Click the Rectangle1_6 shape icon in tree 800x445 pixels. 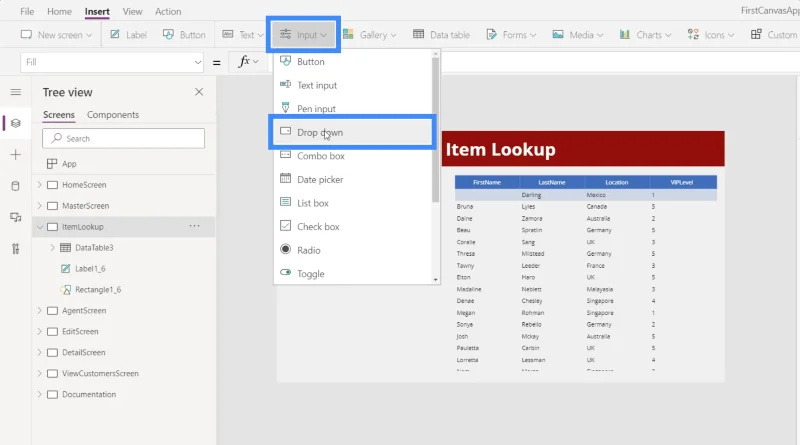(65, 289)
